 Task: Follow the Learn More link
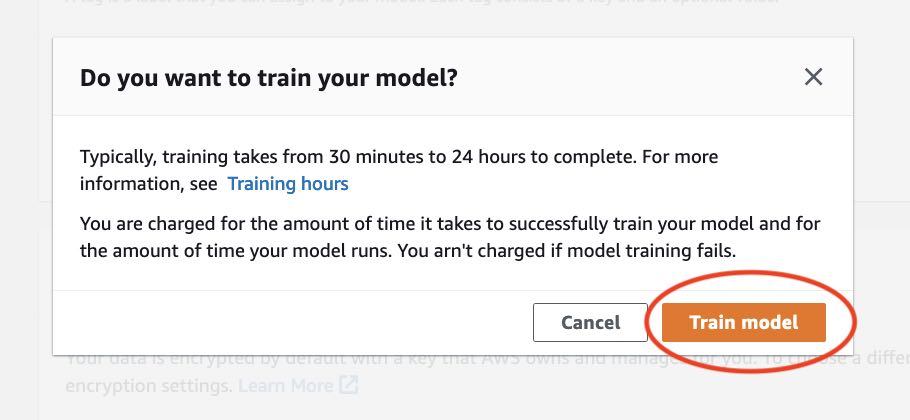[x=285, y=385]
